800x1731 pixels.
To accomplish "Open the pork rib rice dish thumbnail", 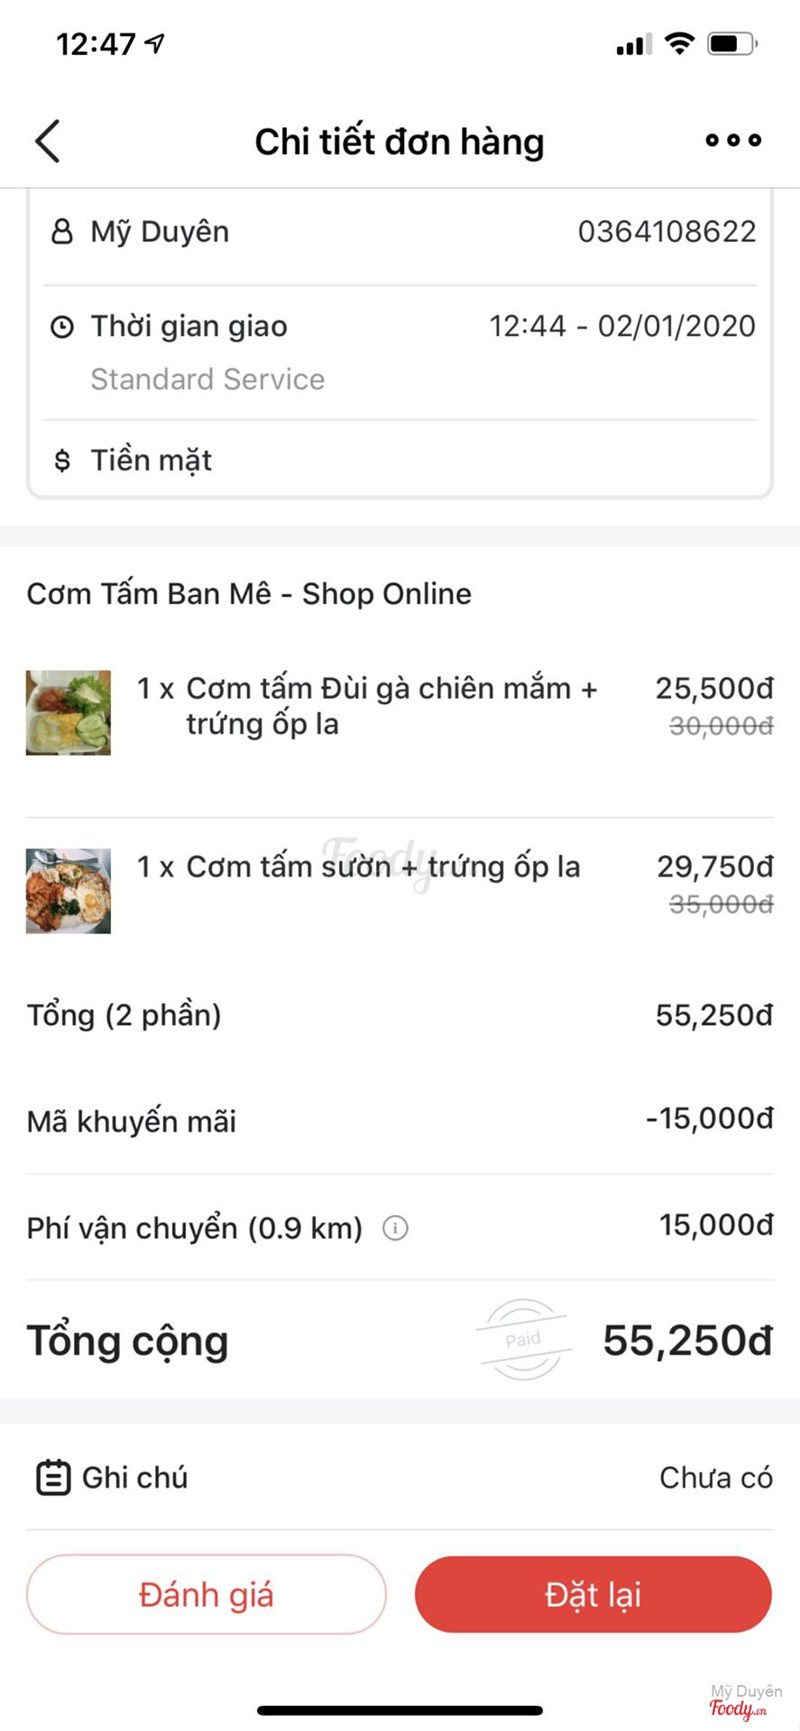I will pyautogui.click(x=68, y=890).
